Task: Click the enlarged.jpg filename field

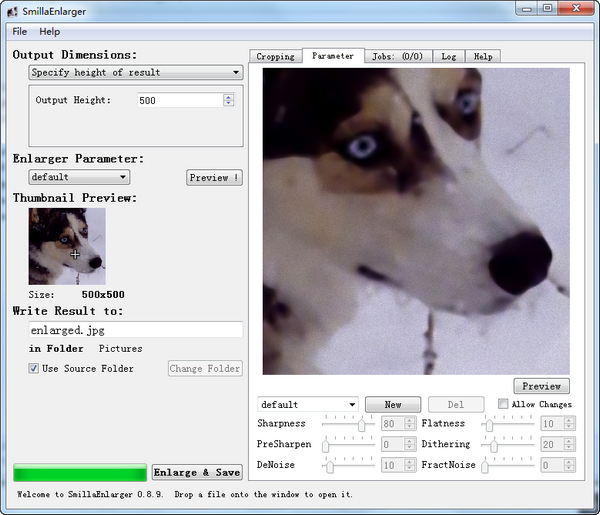Action: [x=135, y=329]
